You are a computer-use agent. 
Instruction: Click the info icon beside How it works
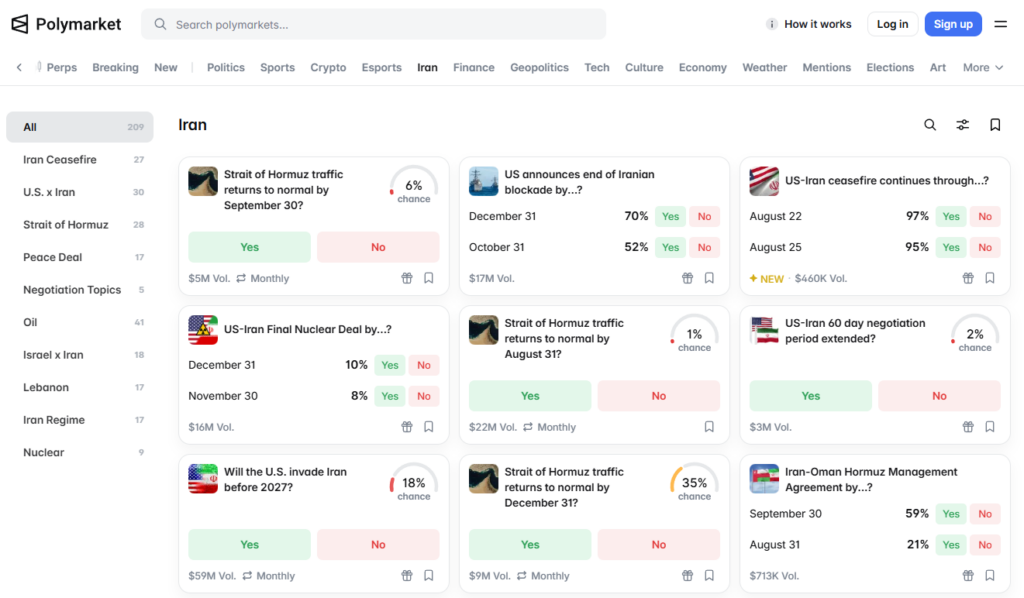771,24
